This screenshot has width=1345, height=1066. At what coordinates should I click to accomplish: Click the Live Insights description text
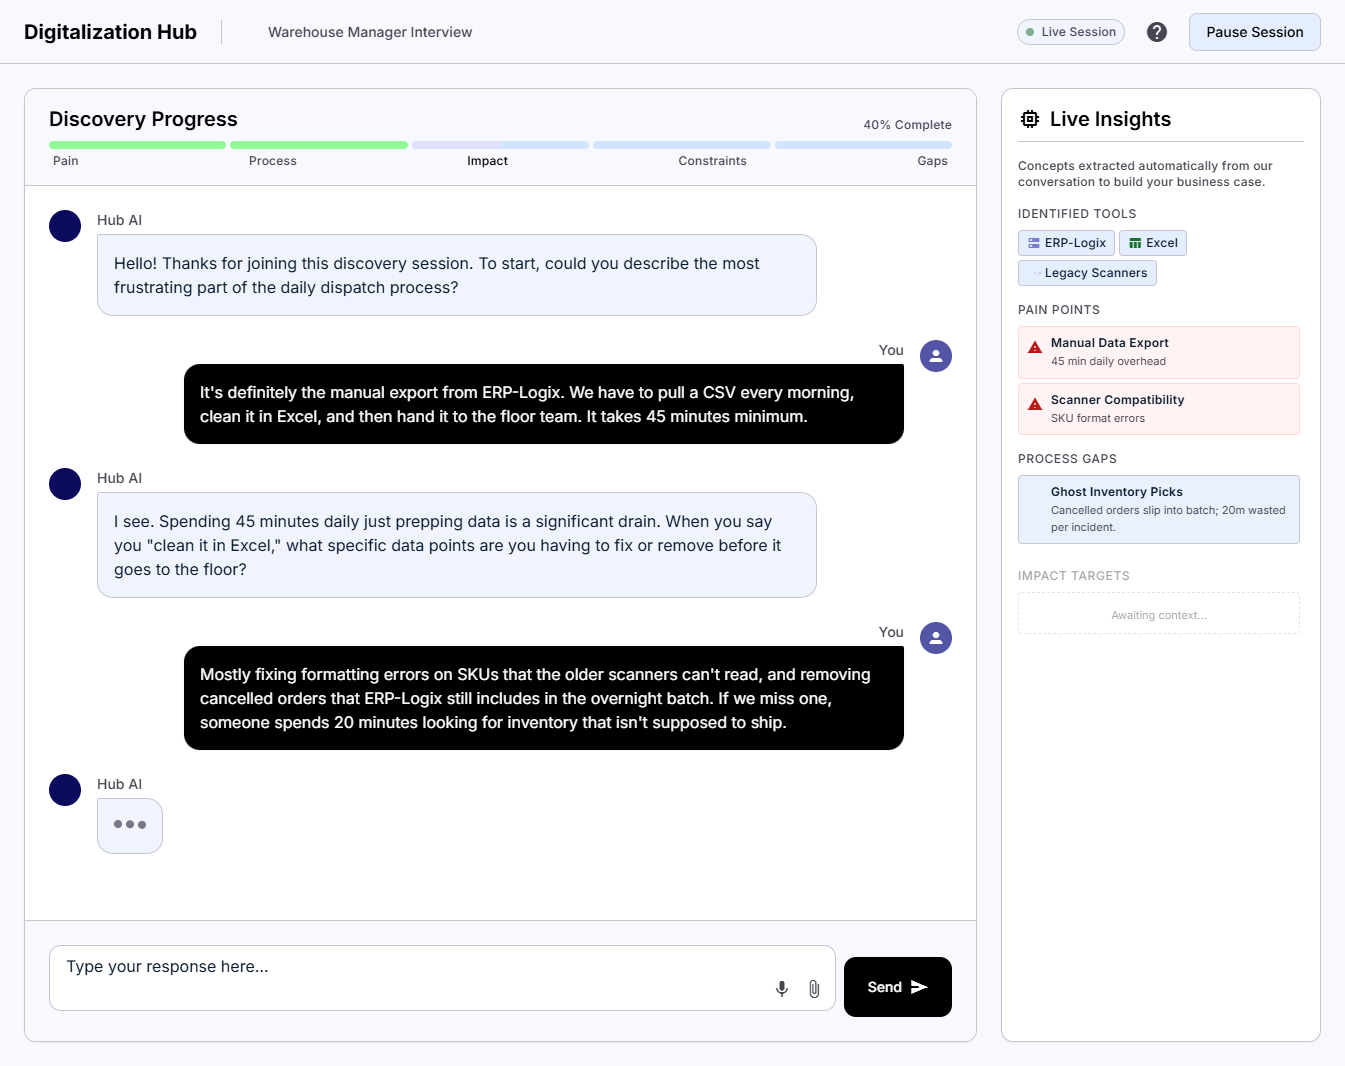tap(1145, 174)
